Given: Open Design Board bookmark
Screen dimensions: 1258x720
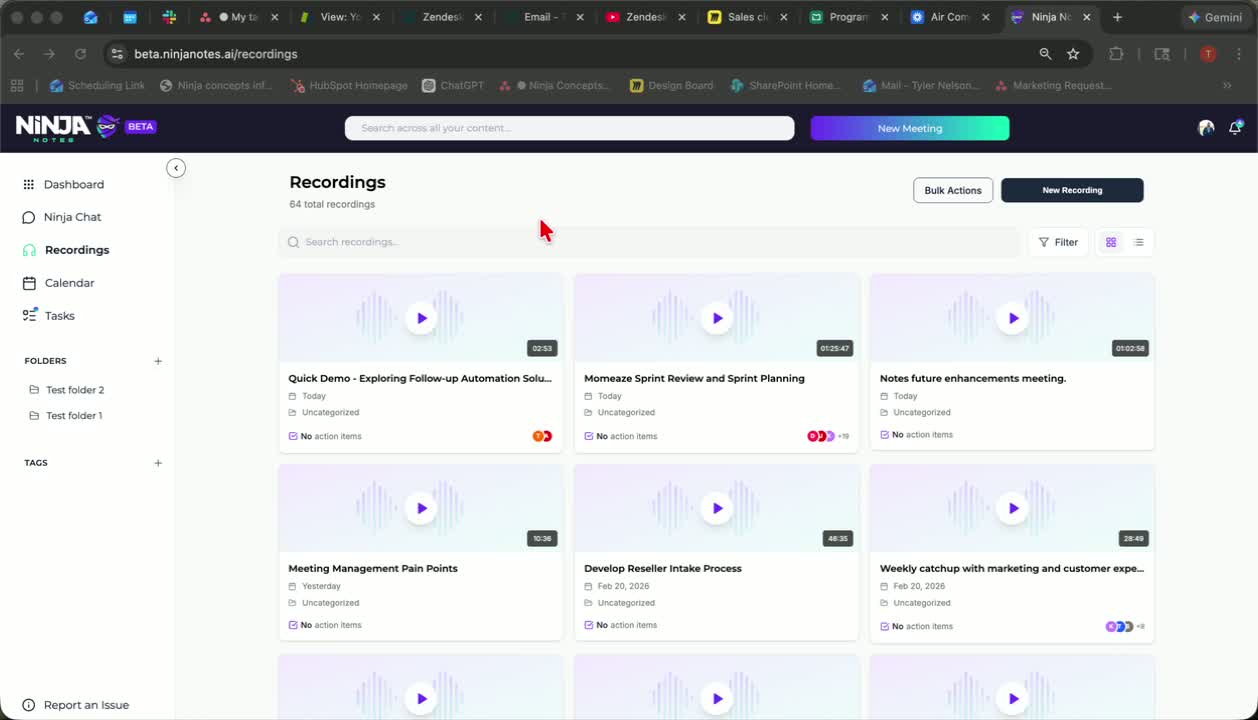Looking at the screenshot, I should pos(671,85).
